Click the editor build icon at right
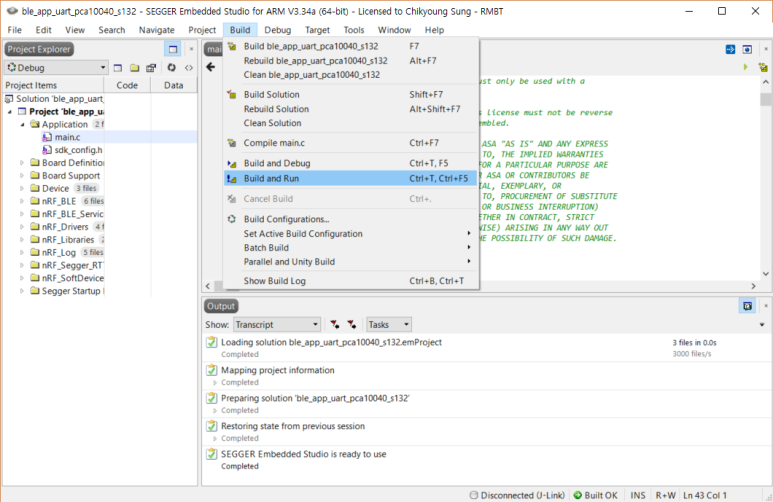This screenshot has height=502, width=773. (763, 67)
